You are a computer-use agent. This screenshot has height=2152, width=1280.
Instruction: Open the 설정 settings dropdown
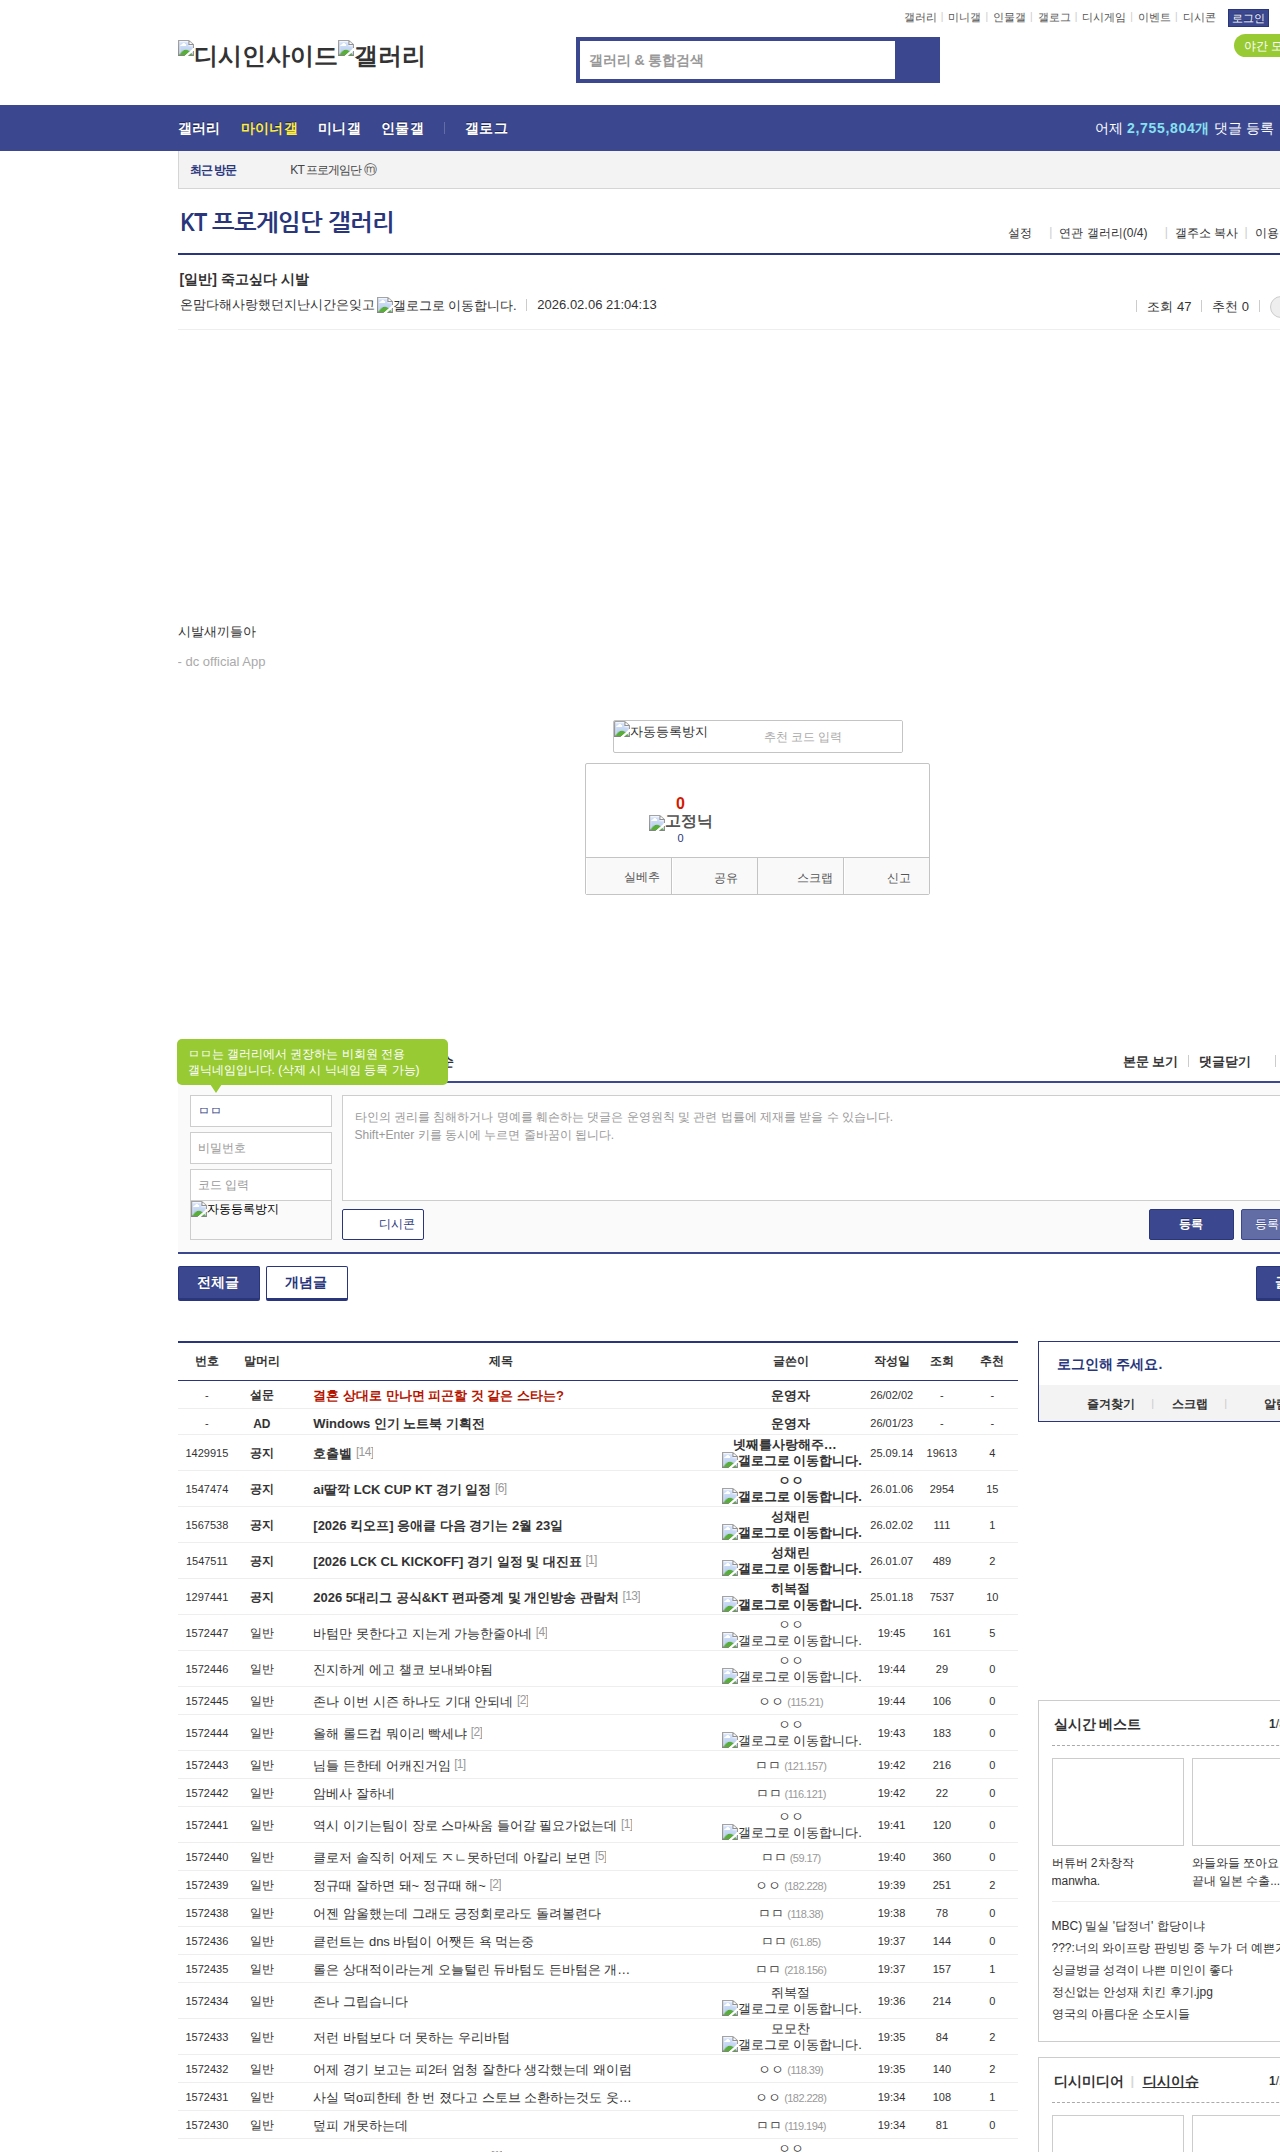[1020, 233]
